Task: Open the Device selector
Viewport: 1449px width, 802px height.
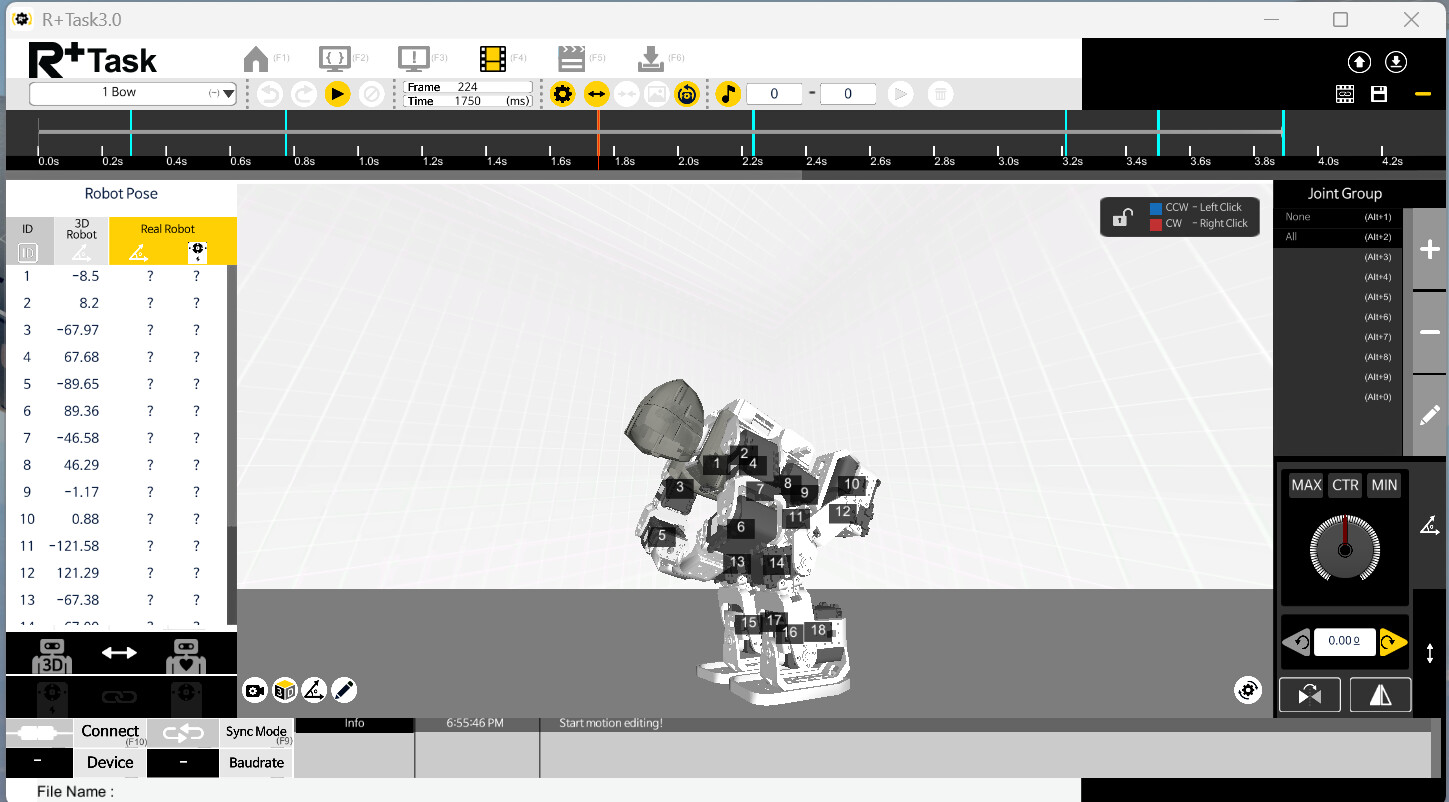Action: tap(110, 762)
